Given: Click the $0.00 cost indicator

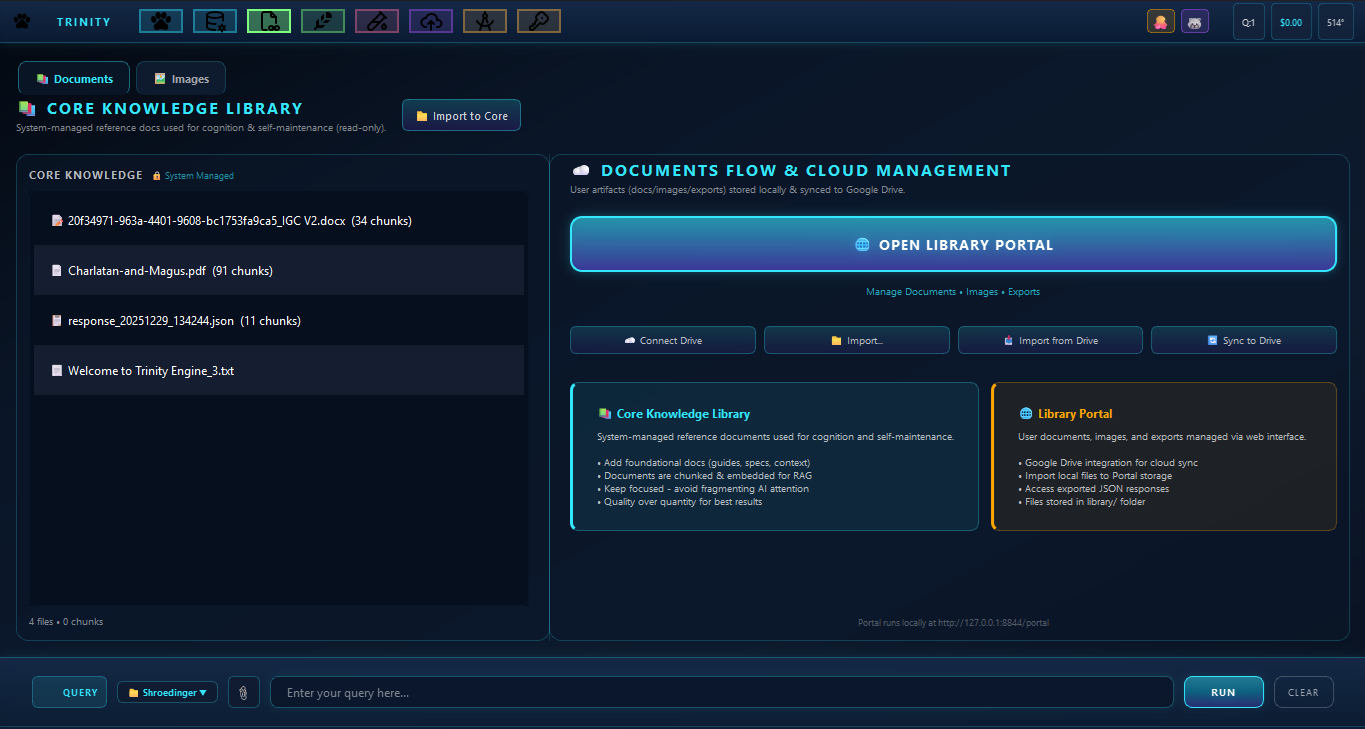Looking at the screenshot, I should click(x=1290, y=20).
